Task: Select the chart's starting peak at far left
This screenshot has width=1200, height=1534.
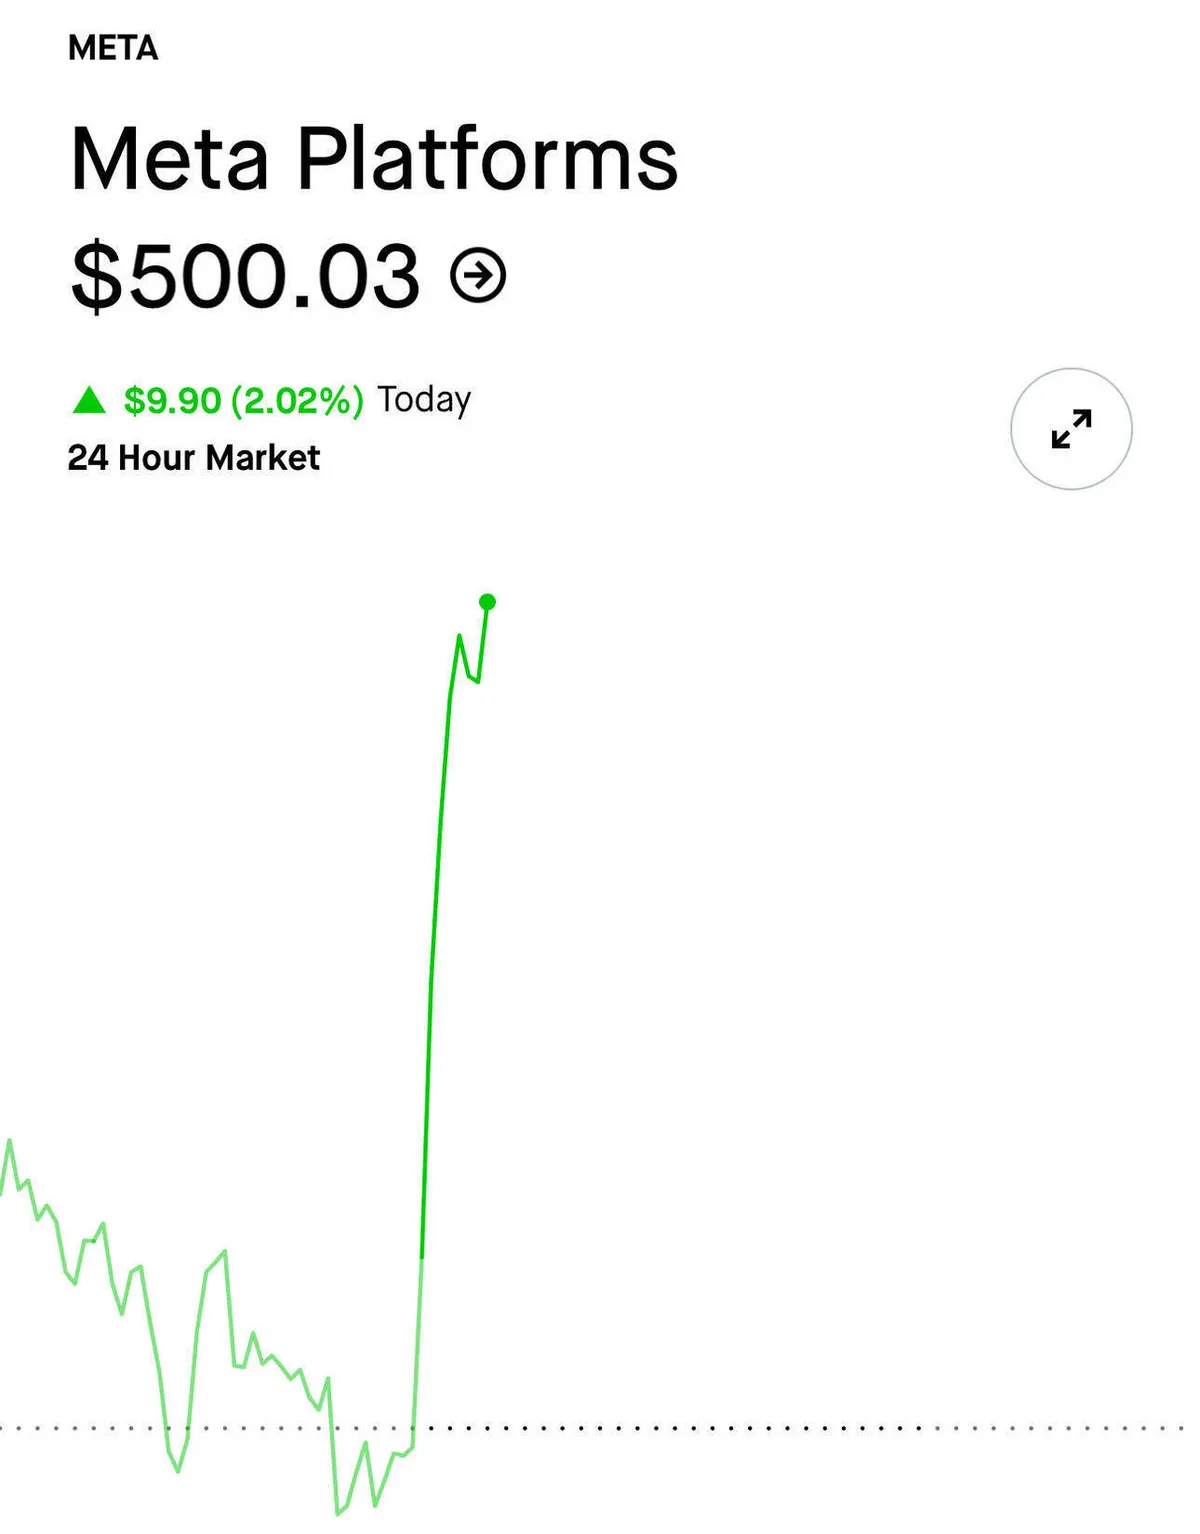Action: 10,1141
